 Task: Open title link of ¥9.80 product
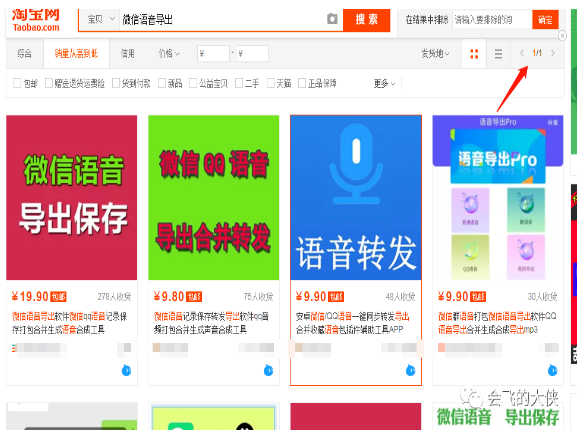pyautogui.click(x=211, y=323)
